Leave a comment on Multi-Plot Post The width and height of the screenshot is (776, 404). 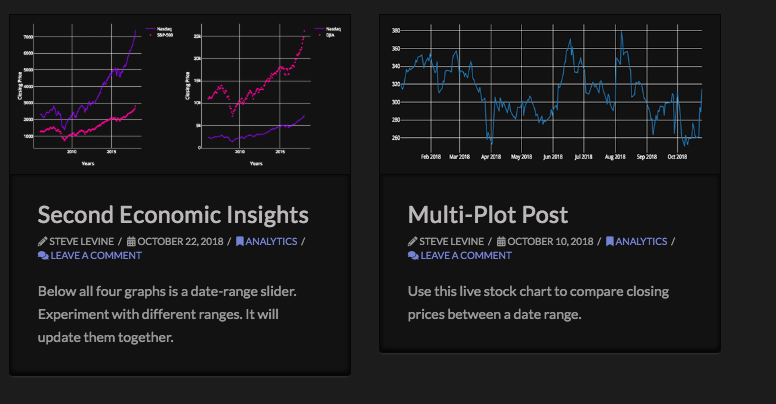(x=466, y=255)
